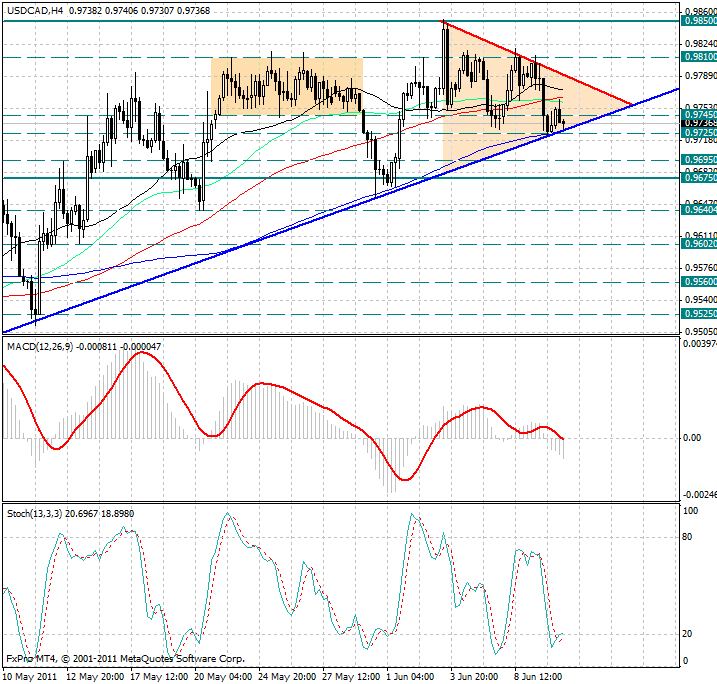
Task: Click the 10 May 2011 date label
Action: point(32,675)
